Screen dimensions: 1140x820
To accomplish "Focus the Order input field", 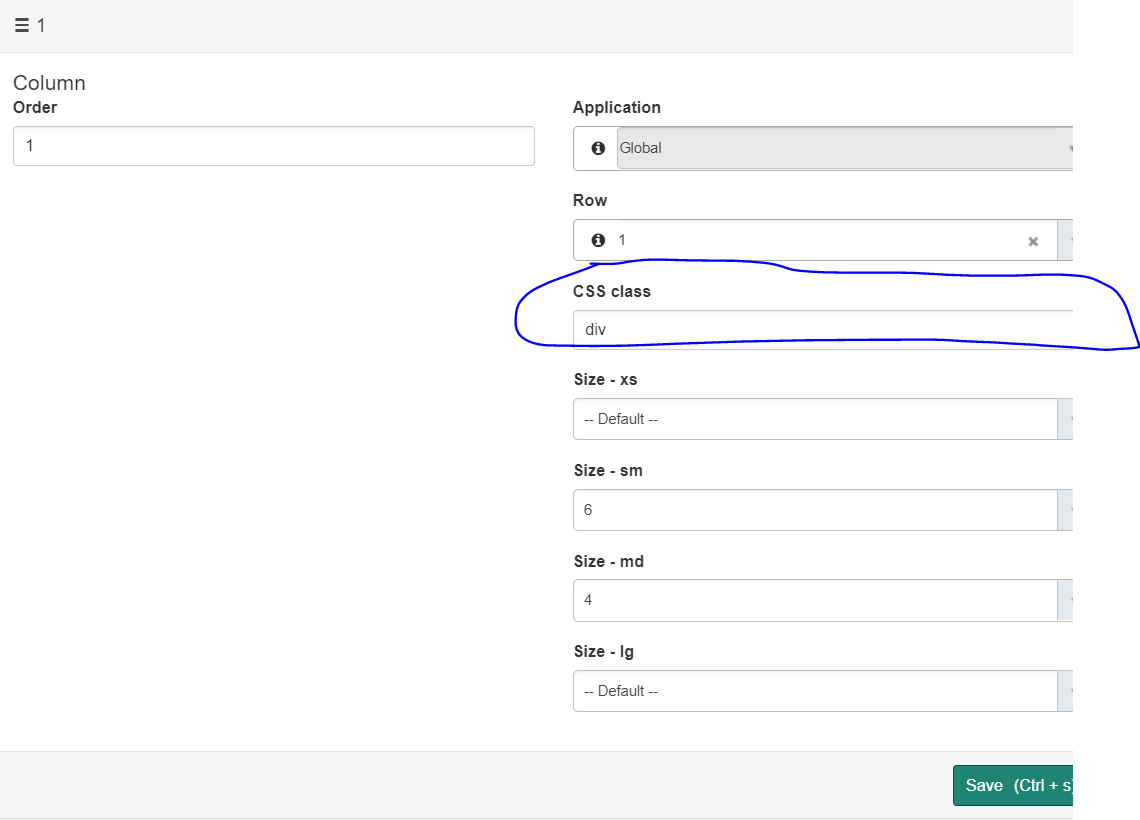I will (273, 146).
